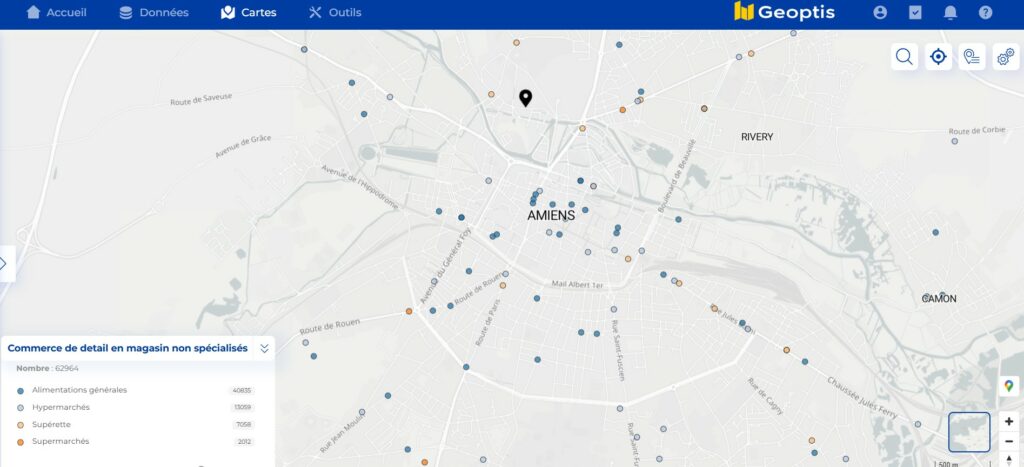Activate the geolocation target tool
Image resolution: width=1024 pixels, height=467 pixels.
point(938,57)
